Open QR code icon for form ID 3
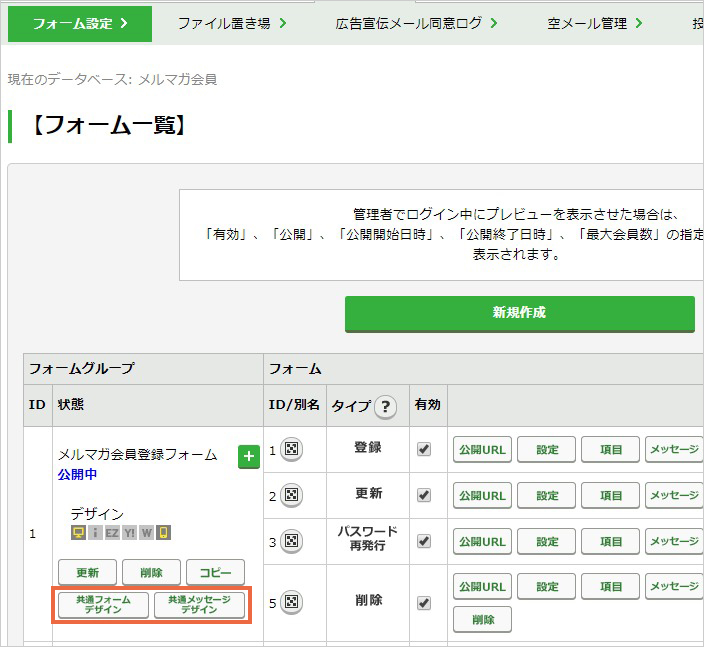 pyautogui.click(x=291, y=541)
